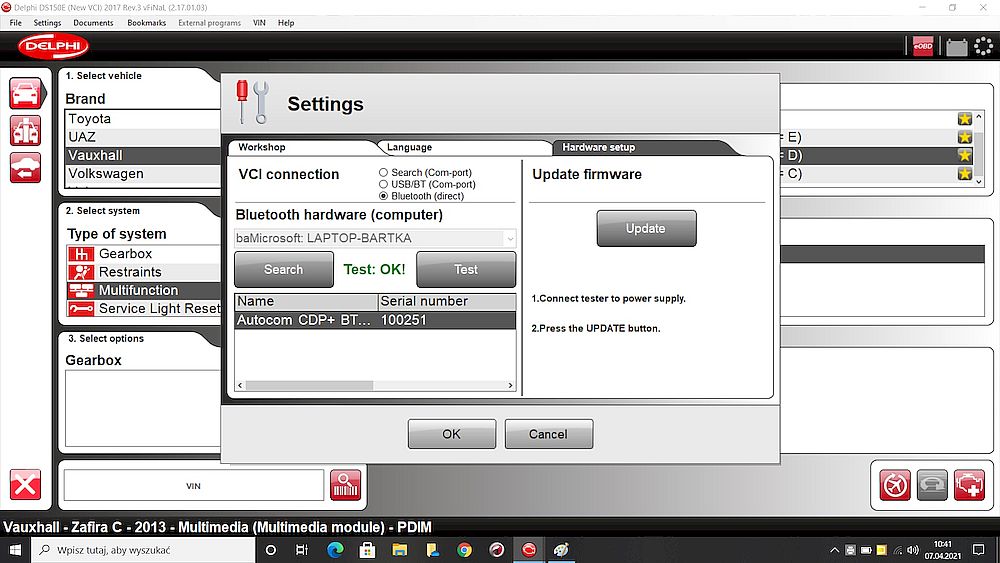
Task: Click the gold star on first model row
Action: pos(964,119)
